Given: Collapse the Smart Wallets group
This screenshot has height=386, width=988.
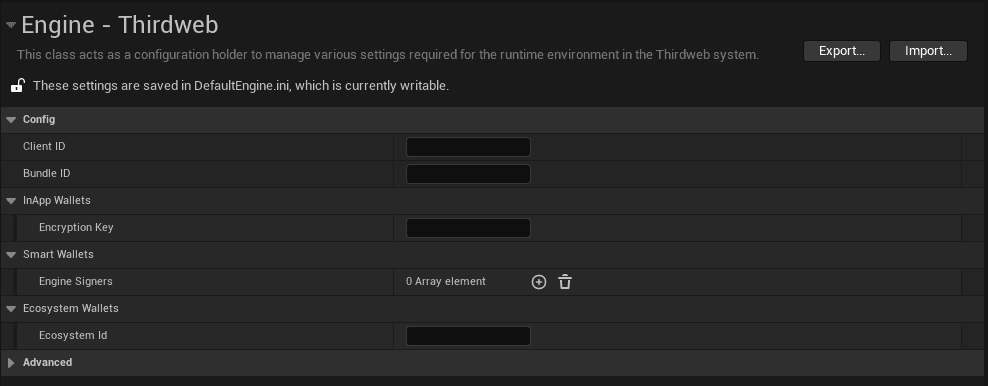Looking at the screenshot, I should [x=11, y=255].
